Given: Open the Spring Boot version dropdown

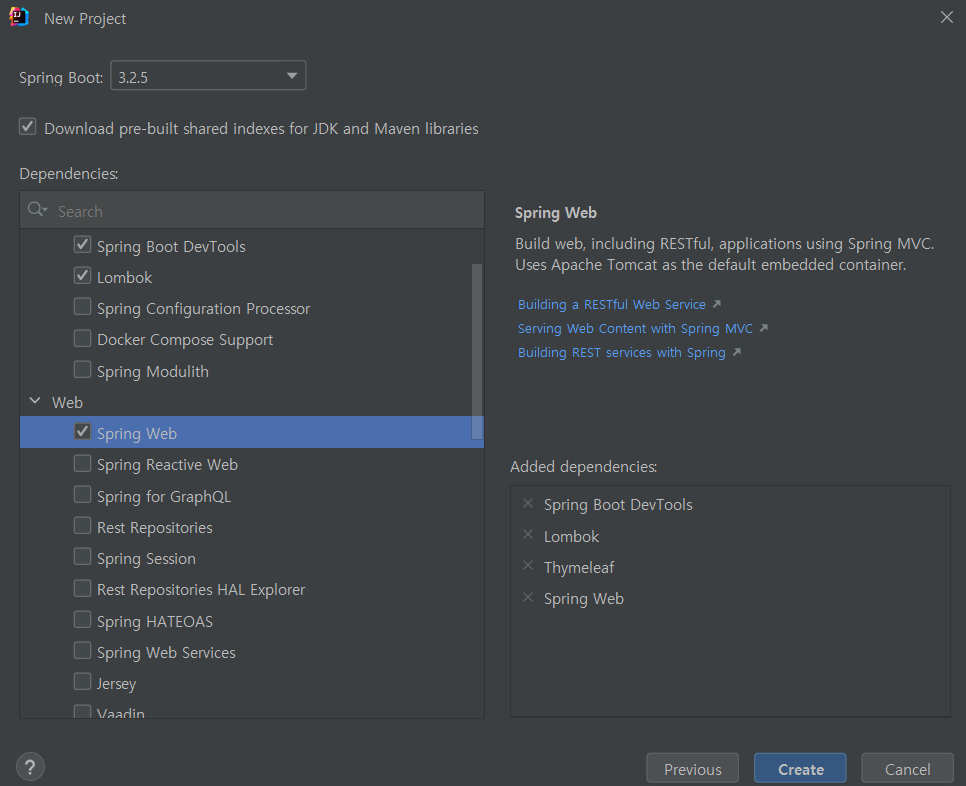Looking at the screenshot, I should [x=208, y=76].
